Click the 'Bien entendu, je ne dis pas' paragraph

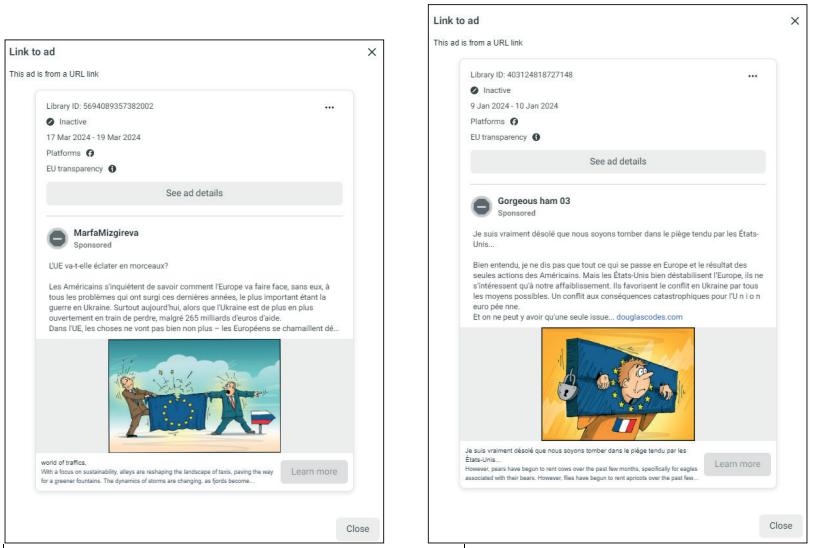coord(618,286)
